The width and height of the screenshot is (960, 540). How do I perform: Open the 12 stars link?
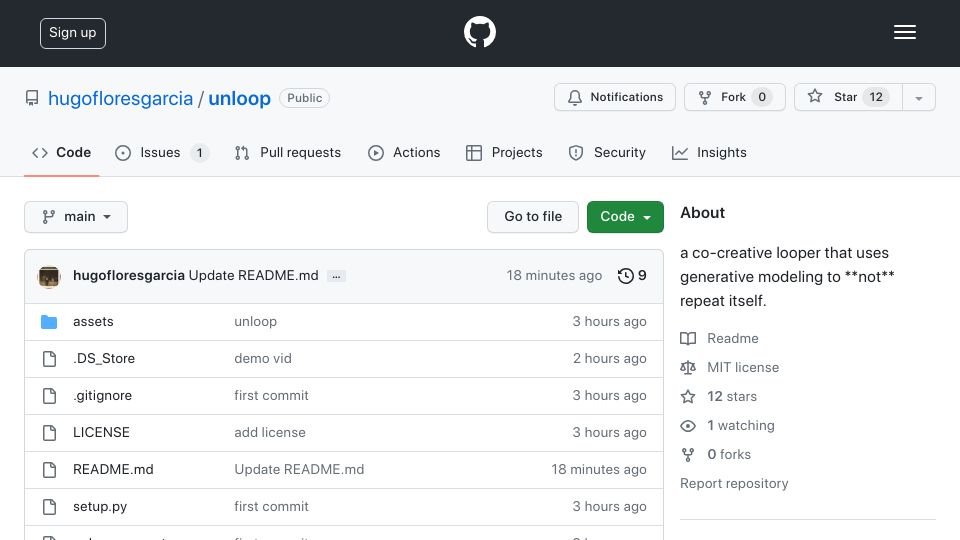[732, 396]
